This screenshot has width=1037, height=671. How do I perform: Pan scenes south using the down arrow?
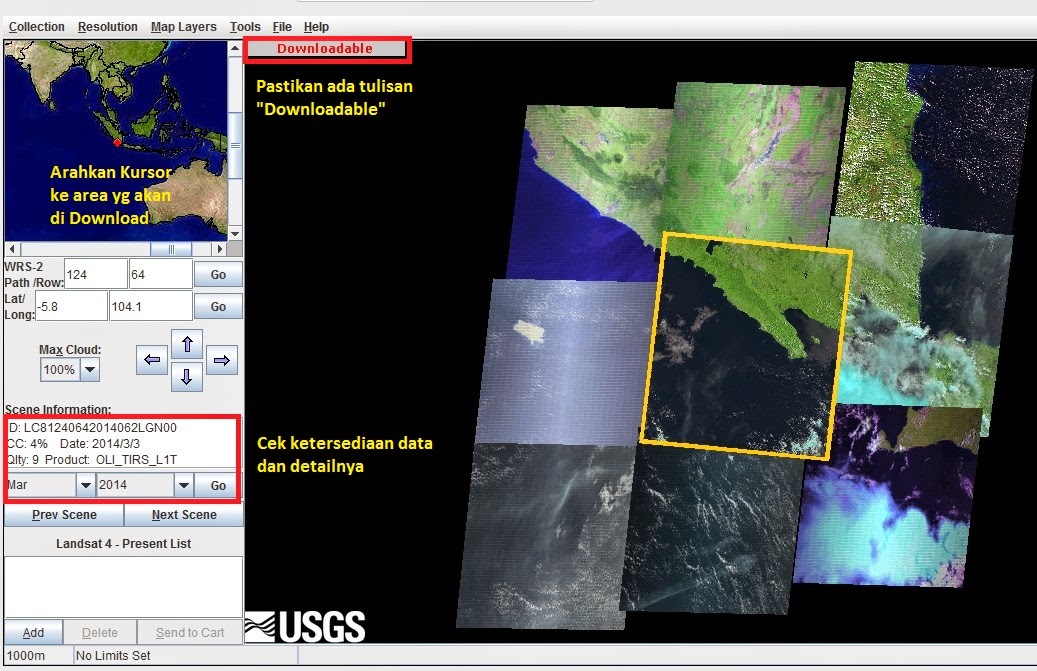tap(187, 378)
